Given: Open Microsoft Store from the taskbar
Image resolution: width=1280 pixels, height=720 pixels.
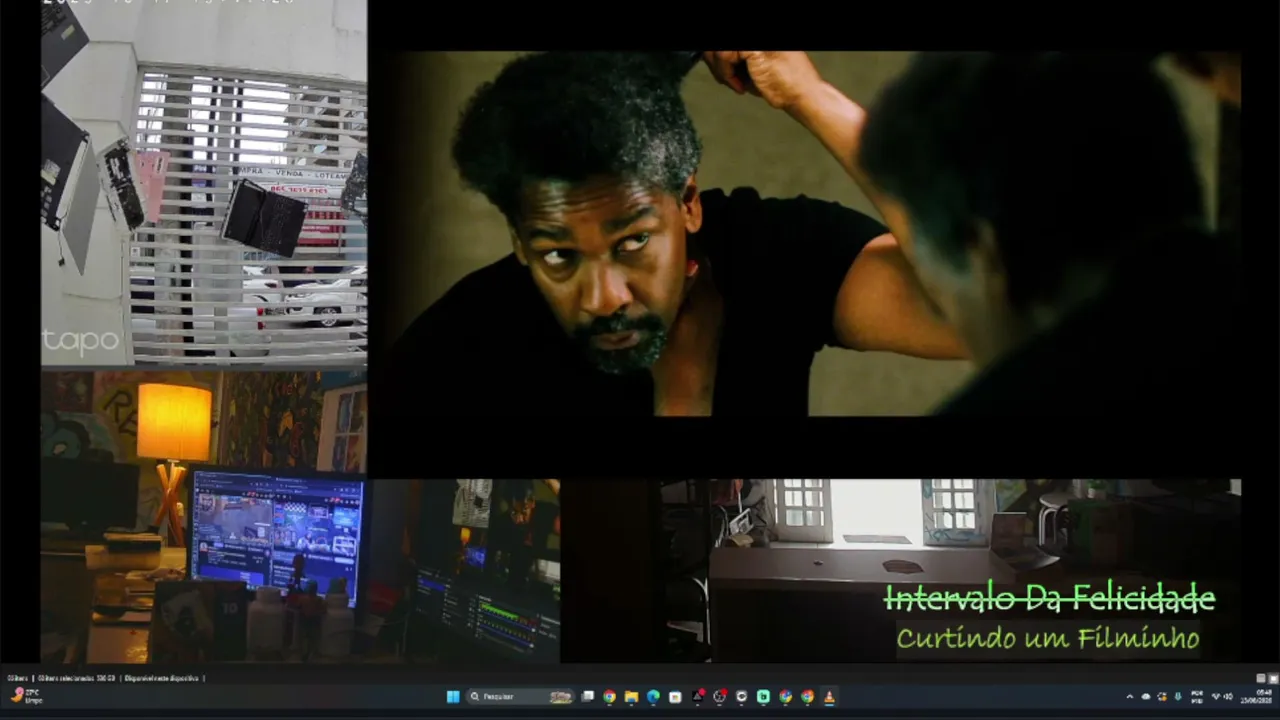Looking at the screenshot, I should point(675,697).
